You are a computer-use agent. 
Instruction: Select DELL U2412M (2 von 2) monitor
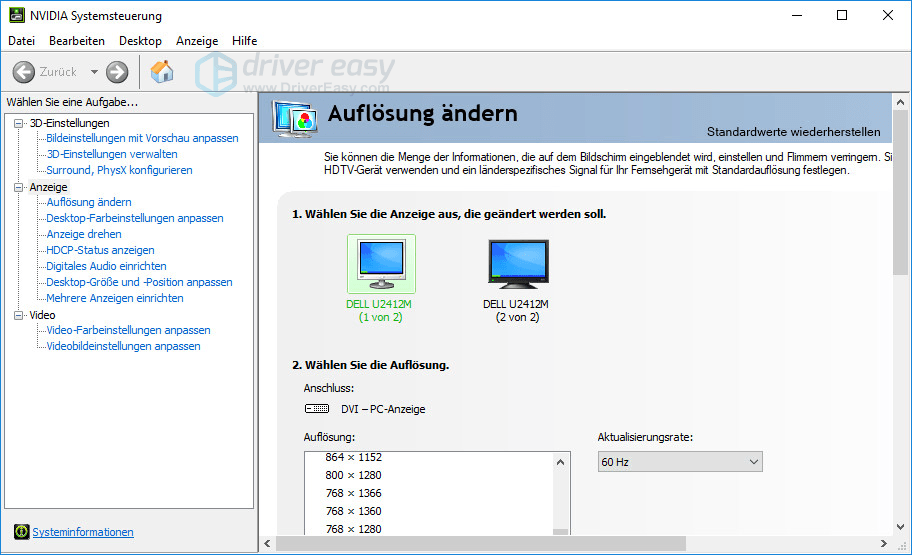tap(516, 280)
